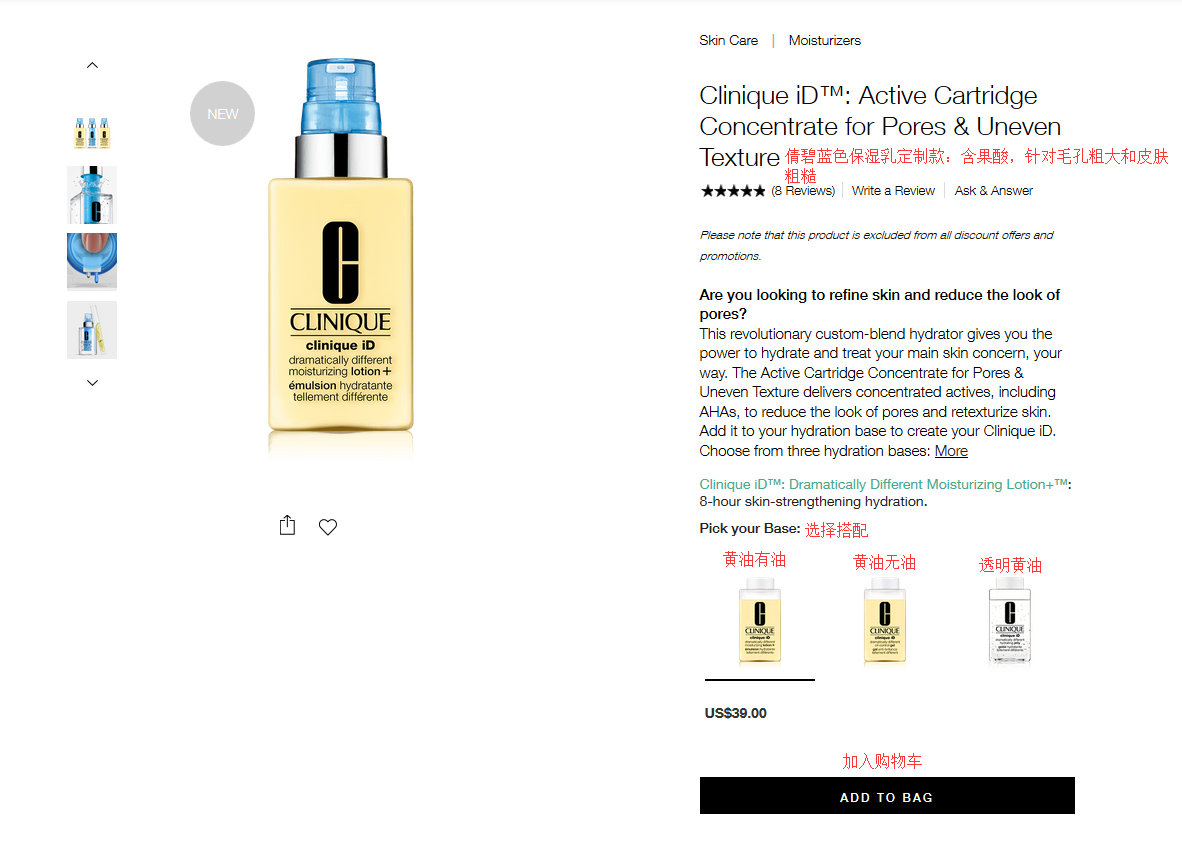This screenshot has height=853, width=1182.
Task: Open Write a Review link
Action: tap(893, 191)
